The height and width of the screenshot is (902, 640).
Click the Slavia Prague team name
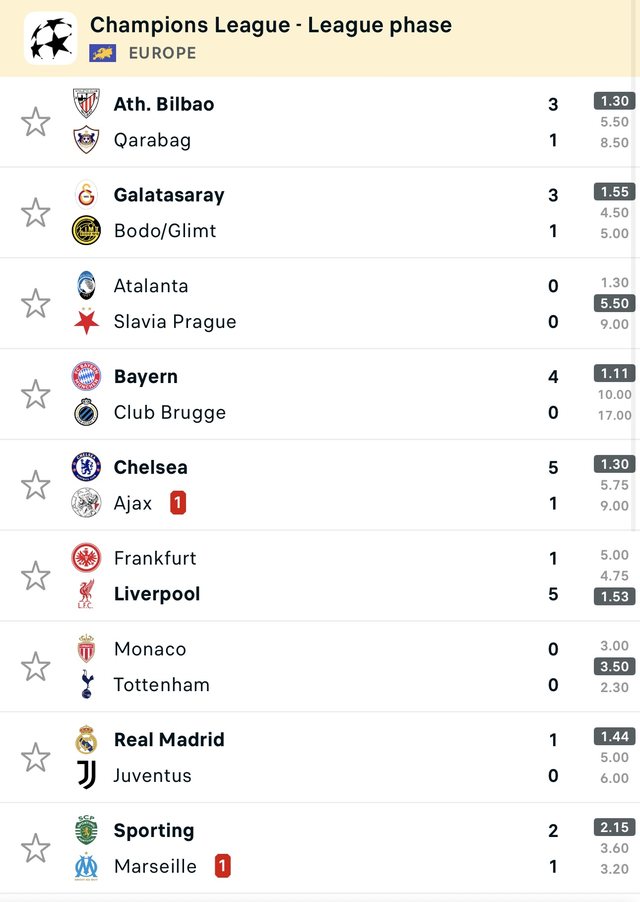click(x=175, y=322)
